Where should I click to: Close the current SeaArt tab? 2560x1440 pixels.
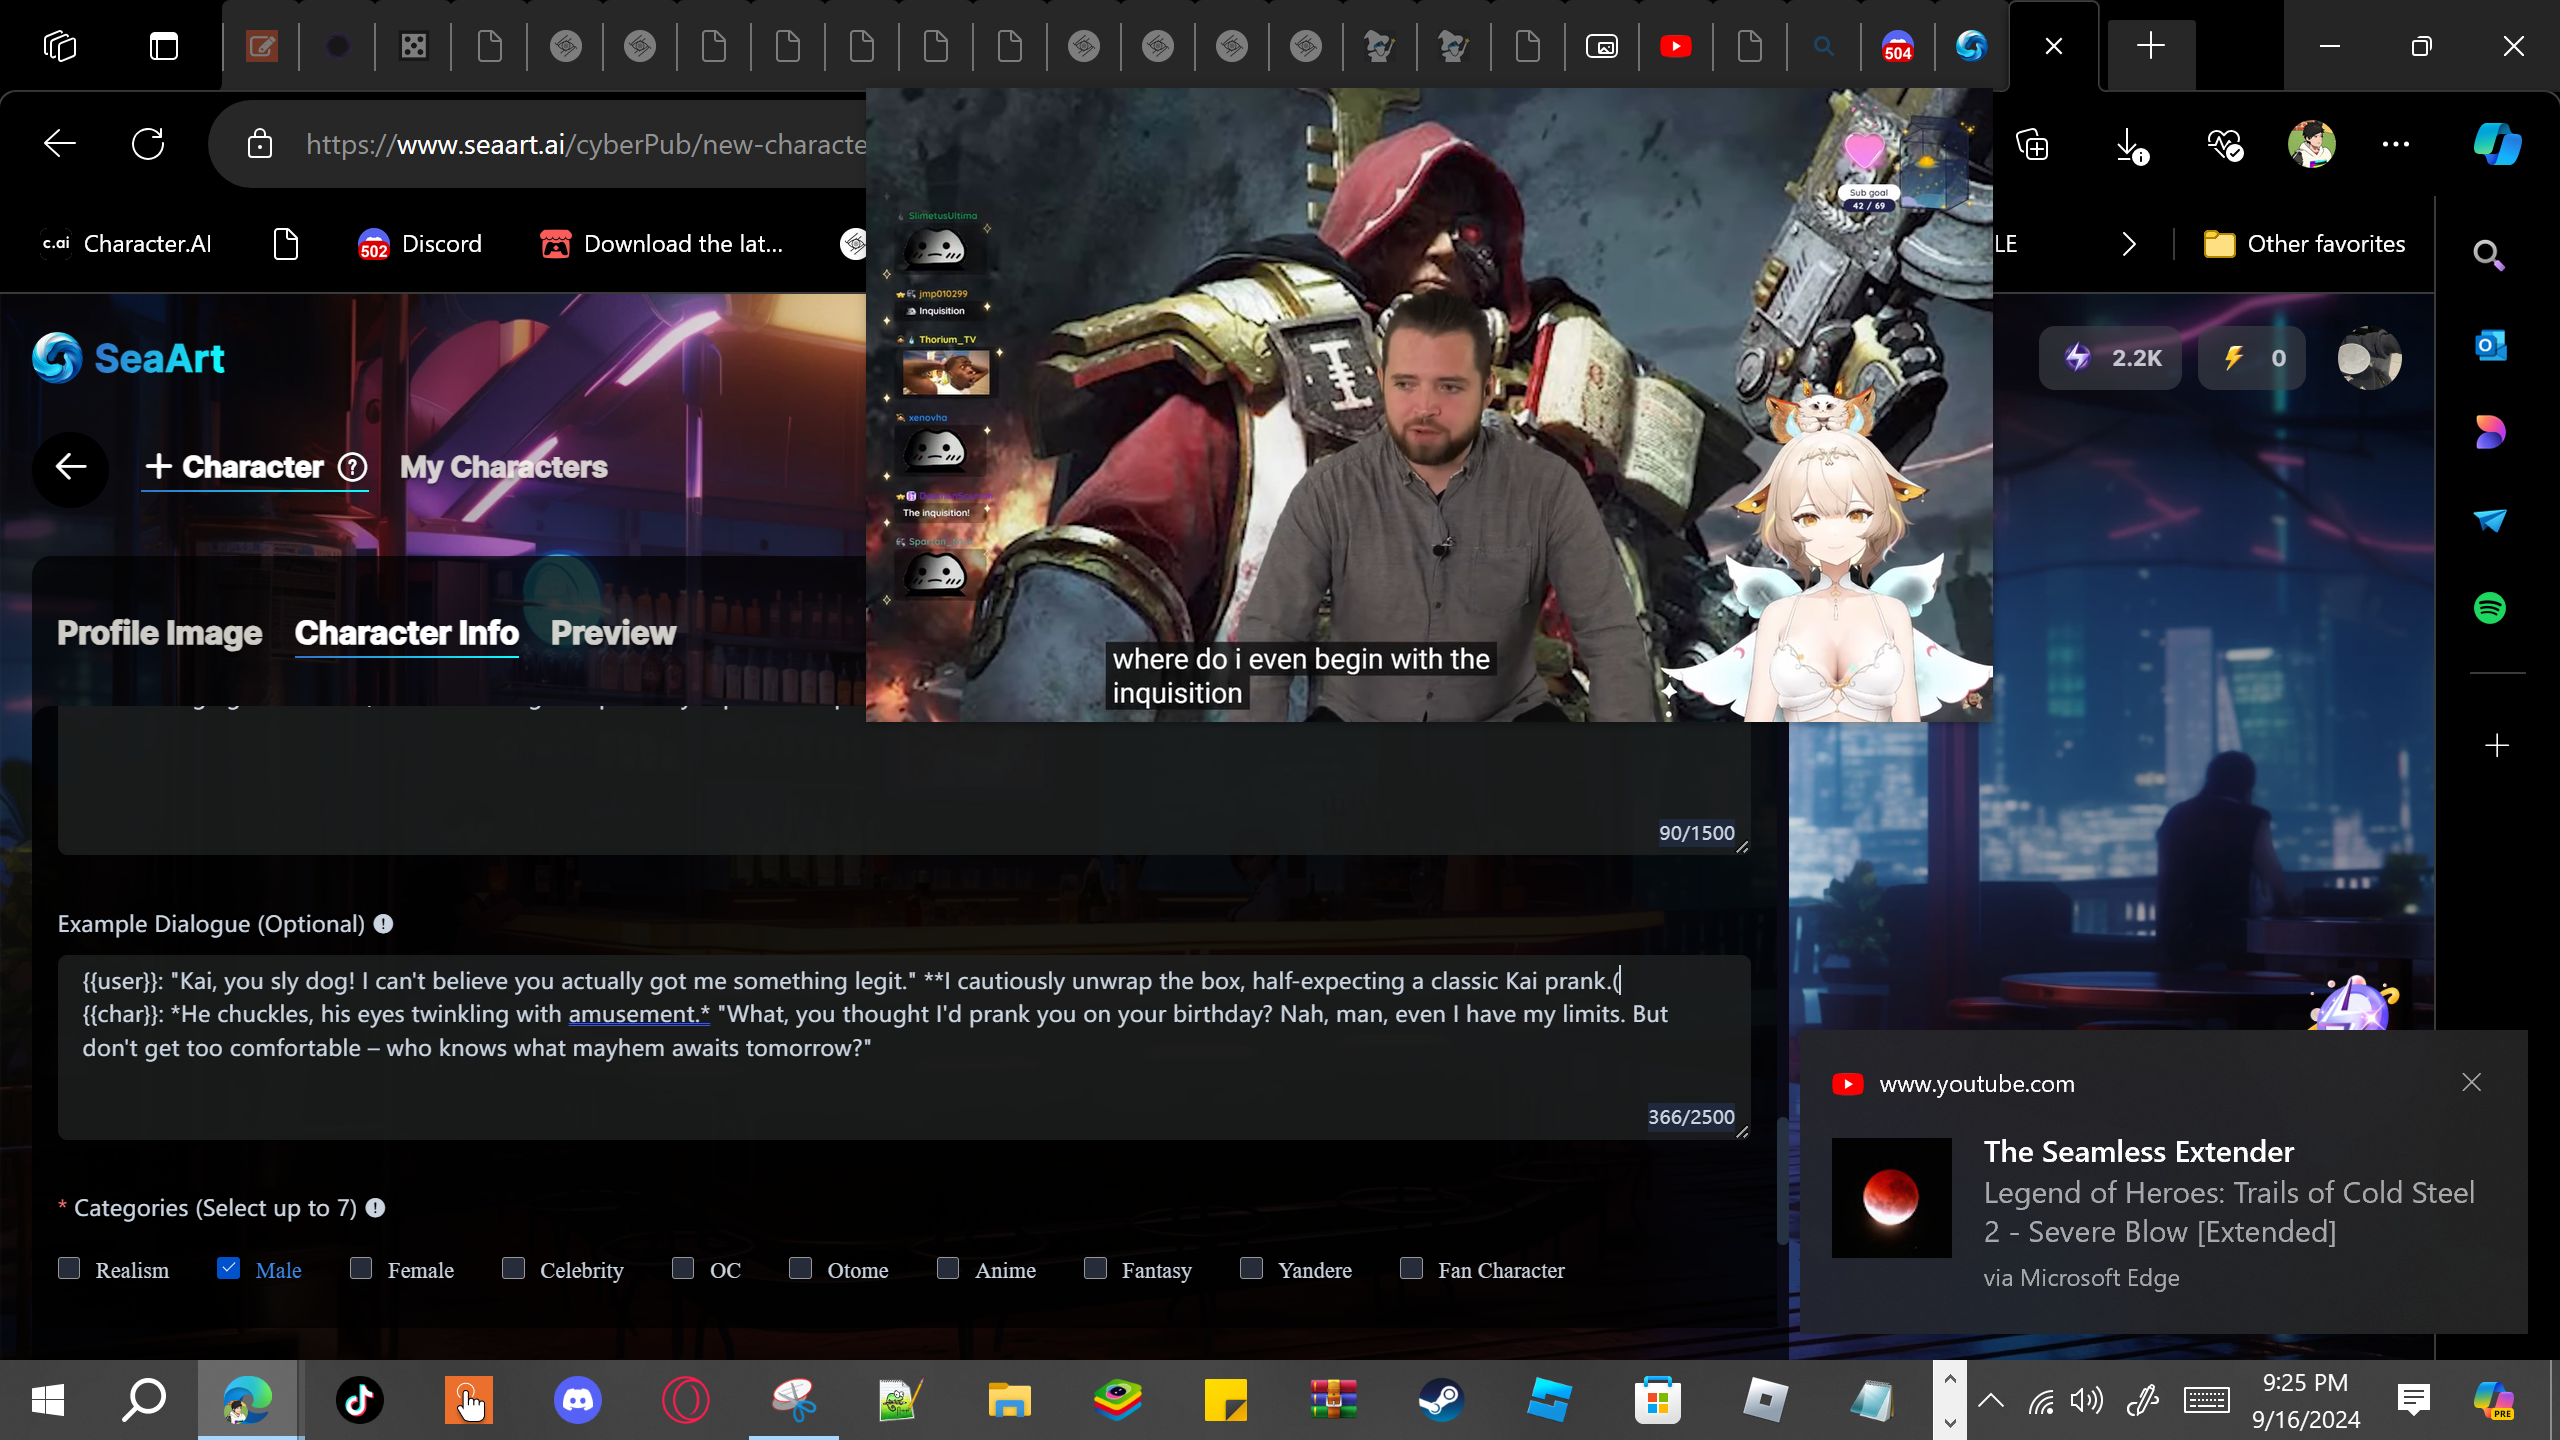(x=2054, y=46)
